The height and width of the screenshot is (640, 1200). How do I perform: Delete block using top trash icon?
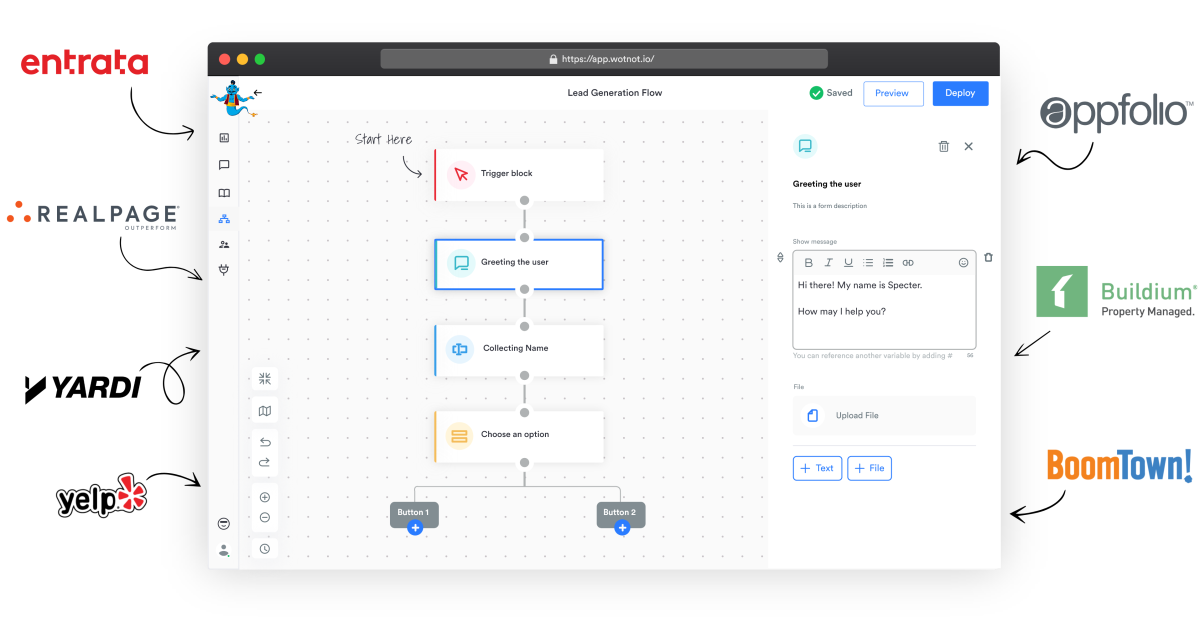point(944,146)
